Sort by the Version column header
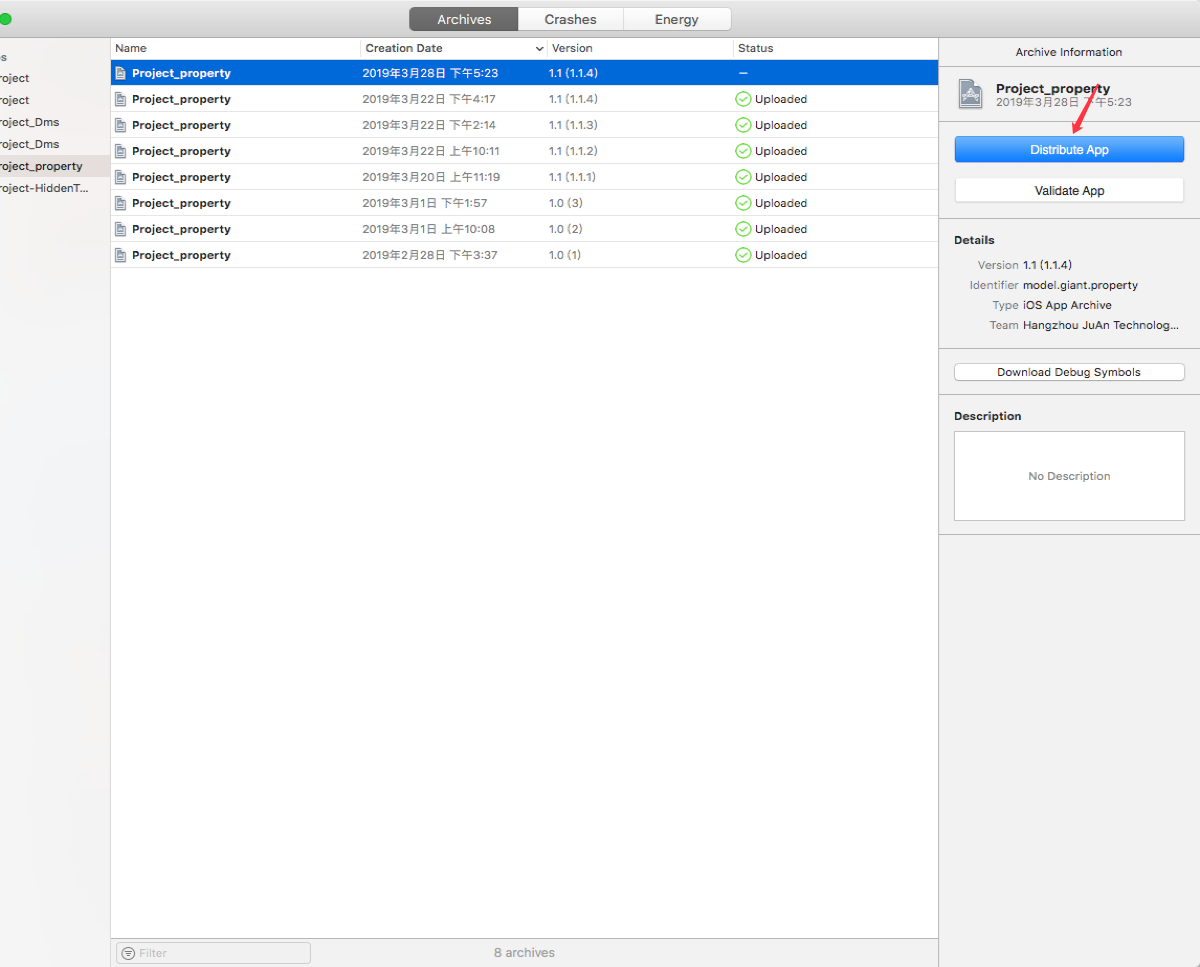Image resolution: width=1200 pixels, height=967 pixels. pos(640,48)
